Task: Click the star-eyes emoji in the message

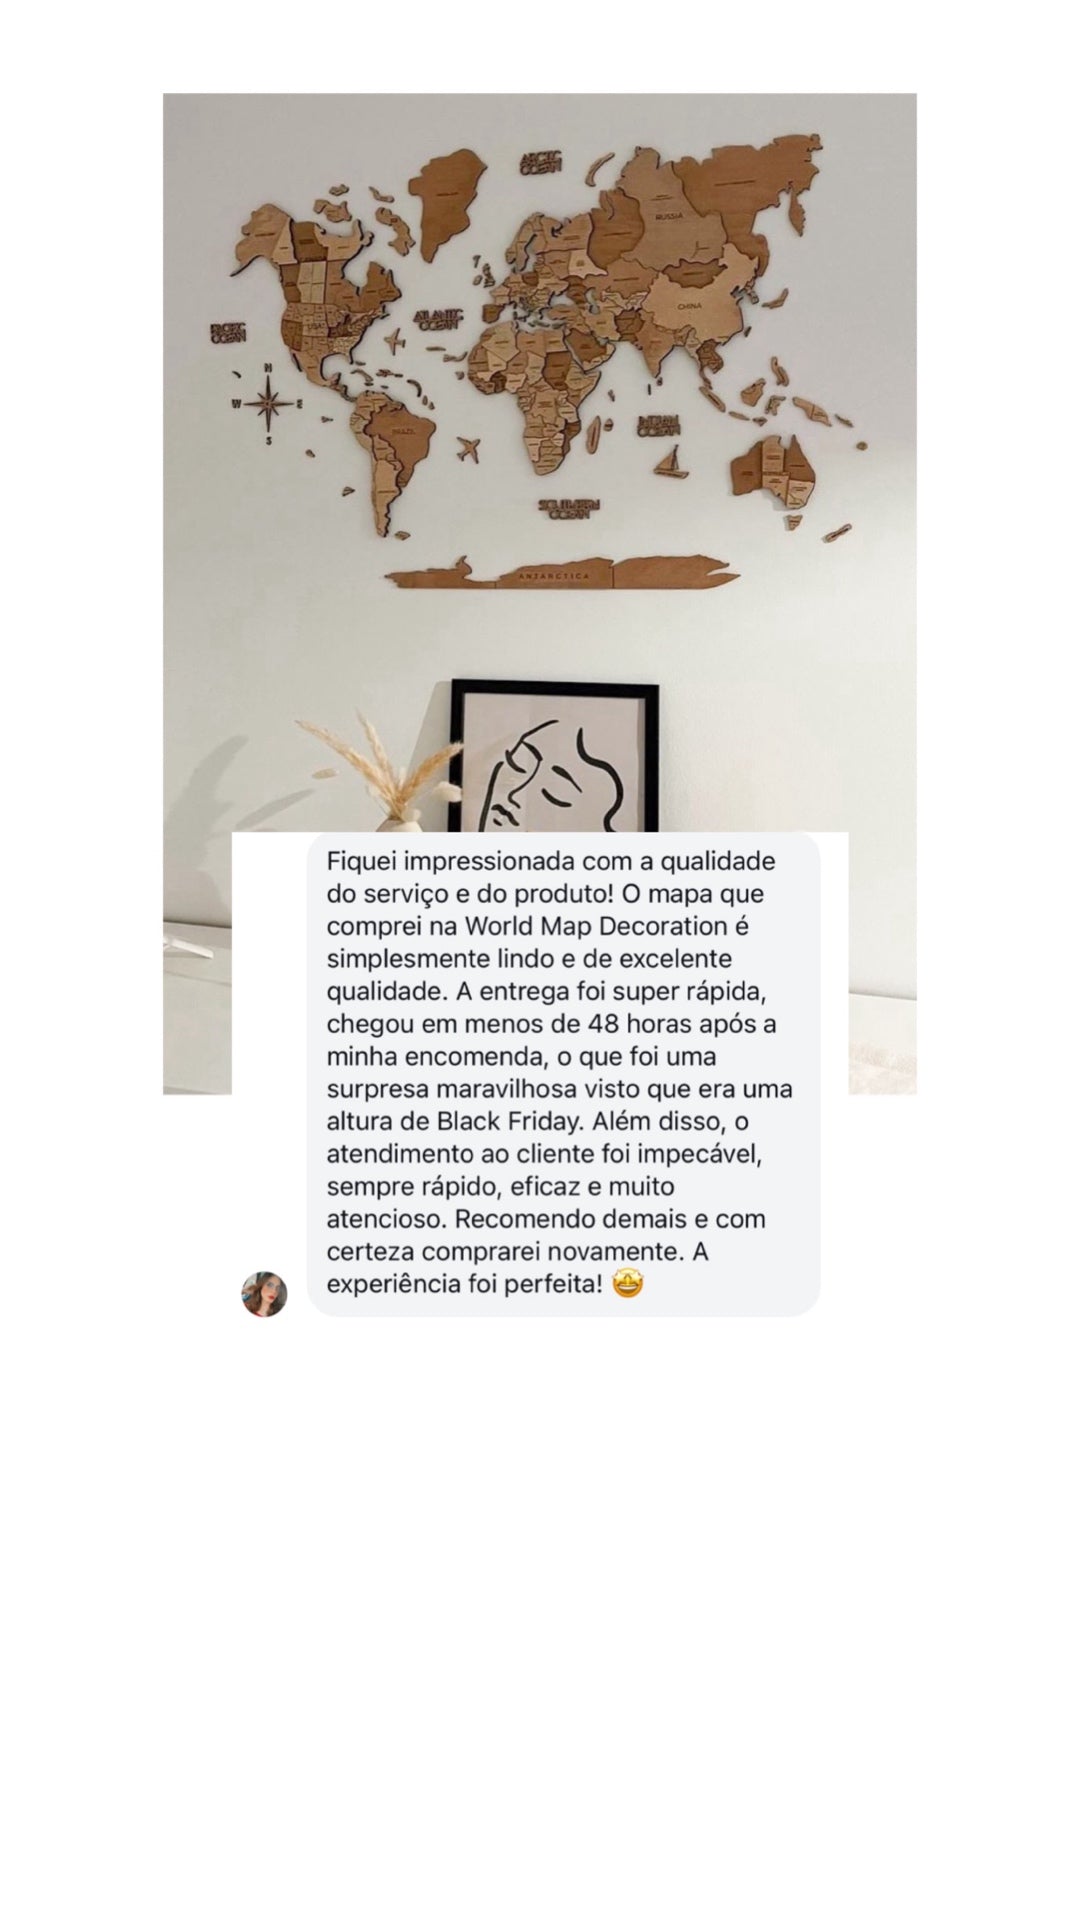Action: pos(627,1284)
